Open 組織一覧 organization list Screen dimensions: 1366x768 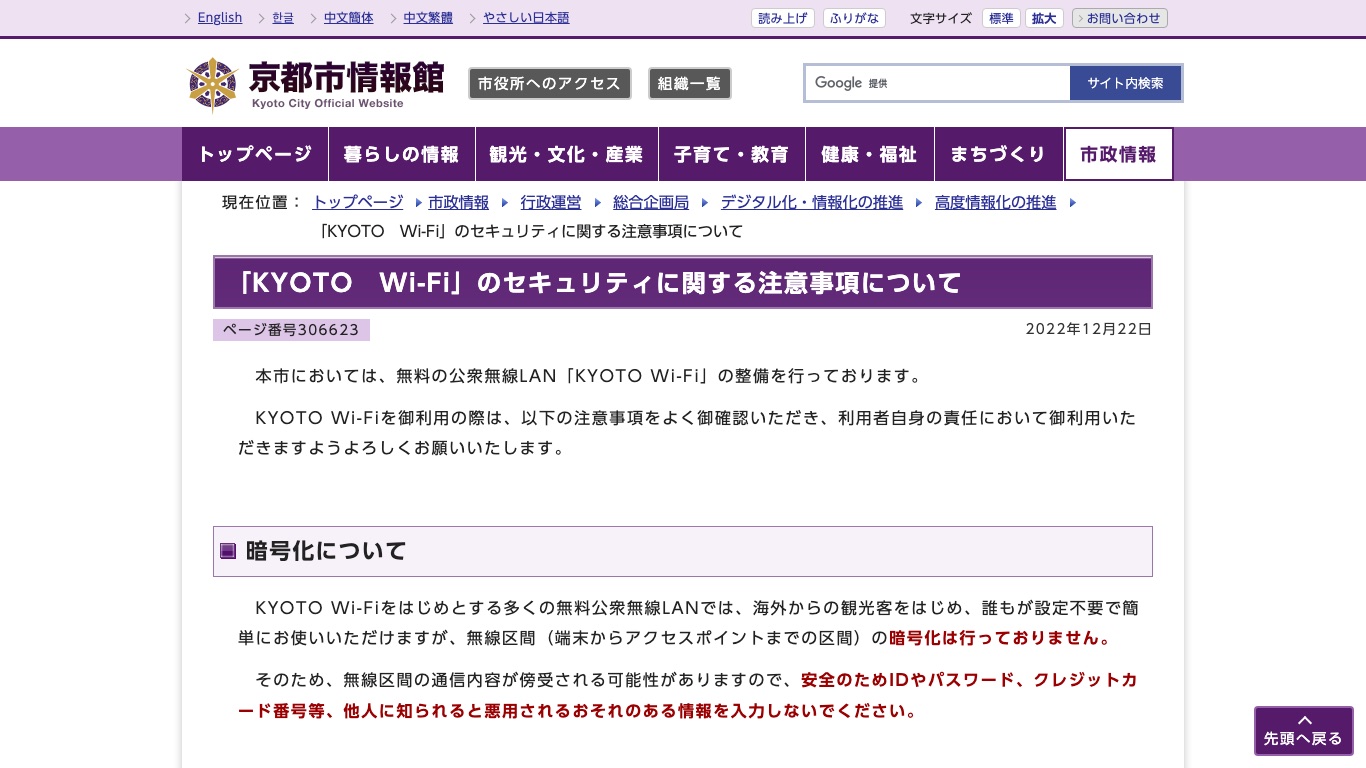point(690,84)
